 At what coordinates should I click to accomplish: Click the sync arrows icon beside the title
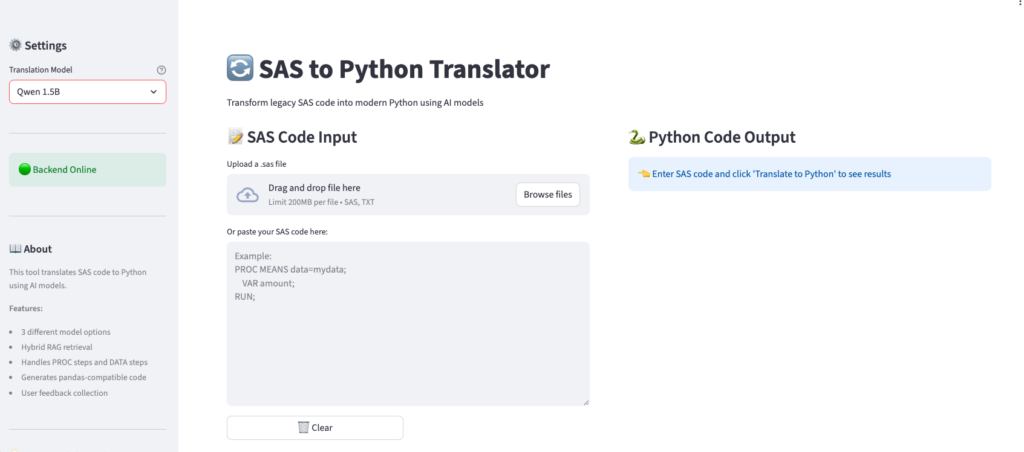pyautogui.click(x=240, y=69)
